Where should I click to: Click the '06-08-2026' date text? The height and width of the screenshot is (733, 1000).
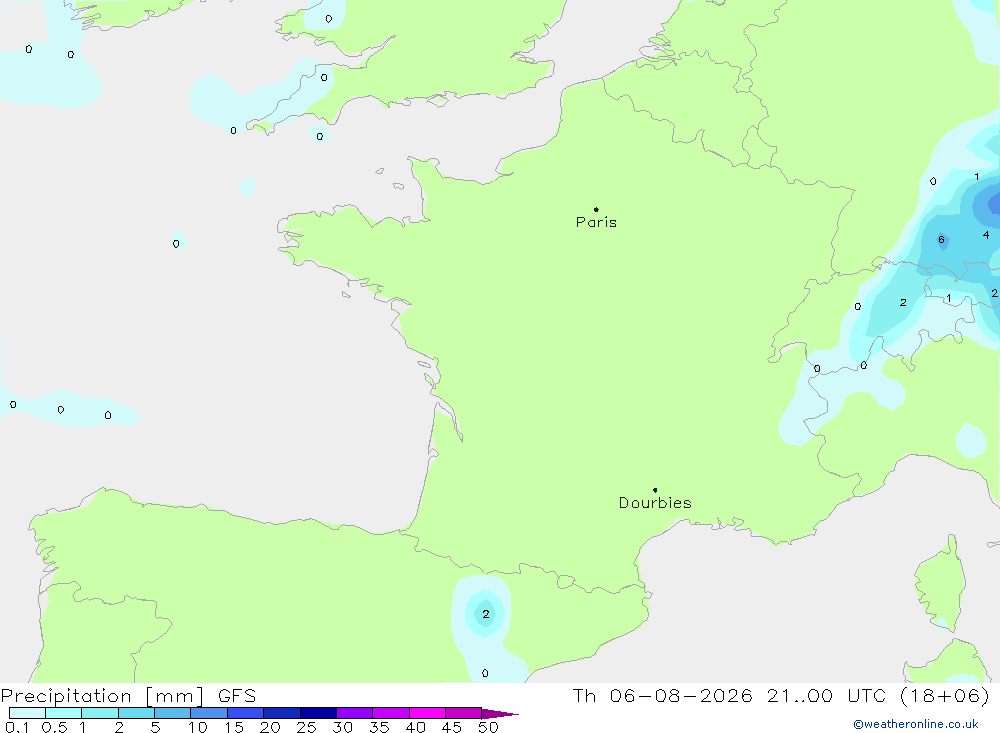pyautogui.click(x=681, y=696)
